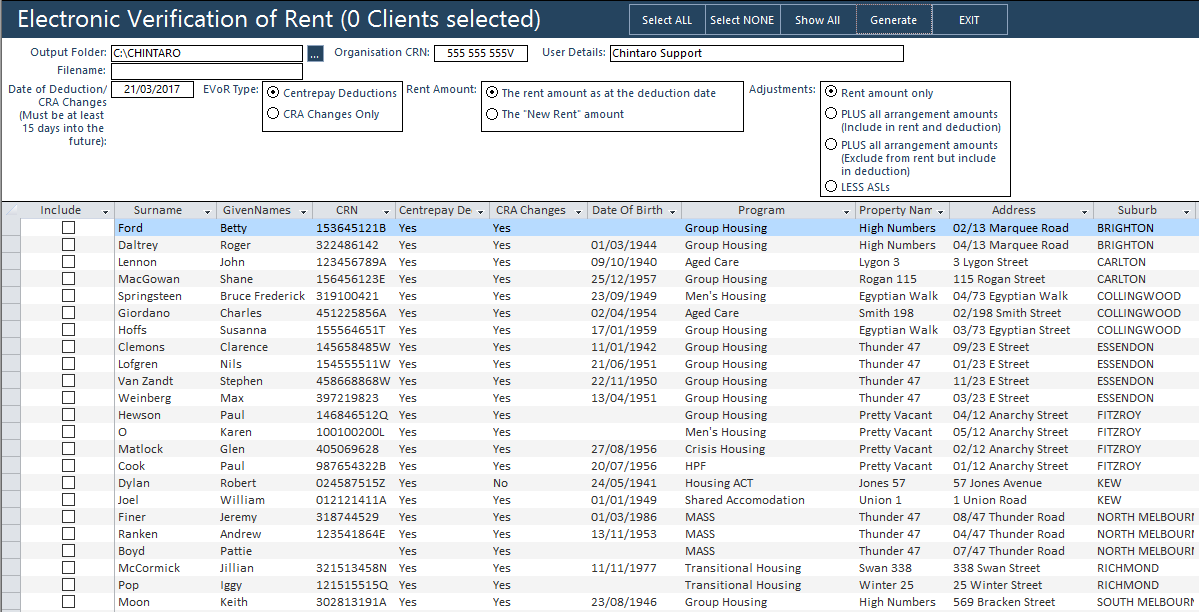The width and height of the screenshot is (1199, 612).
Task: Click the Select ALL button
Action: 666,19
